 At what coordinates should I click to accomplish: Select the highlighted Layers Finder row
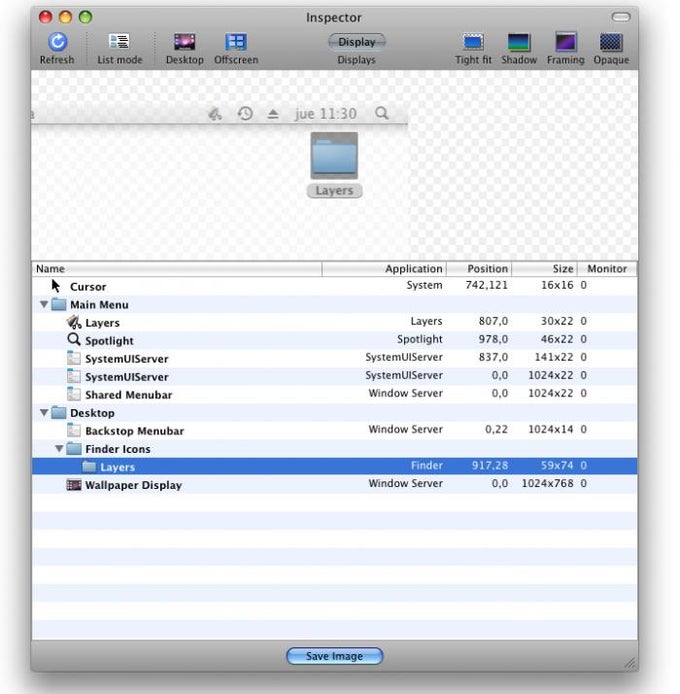click(x=334, y=467)
